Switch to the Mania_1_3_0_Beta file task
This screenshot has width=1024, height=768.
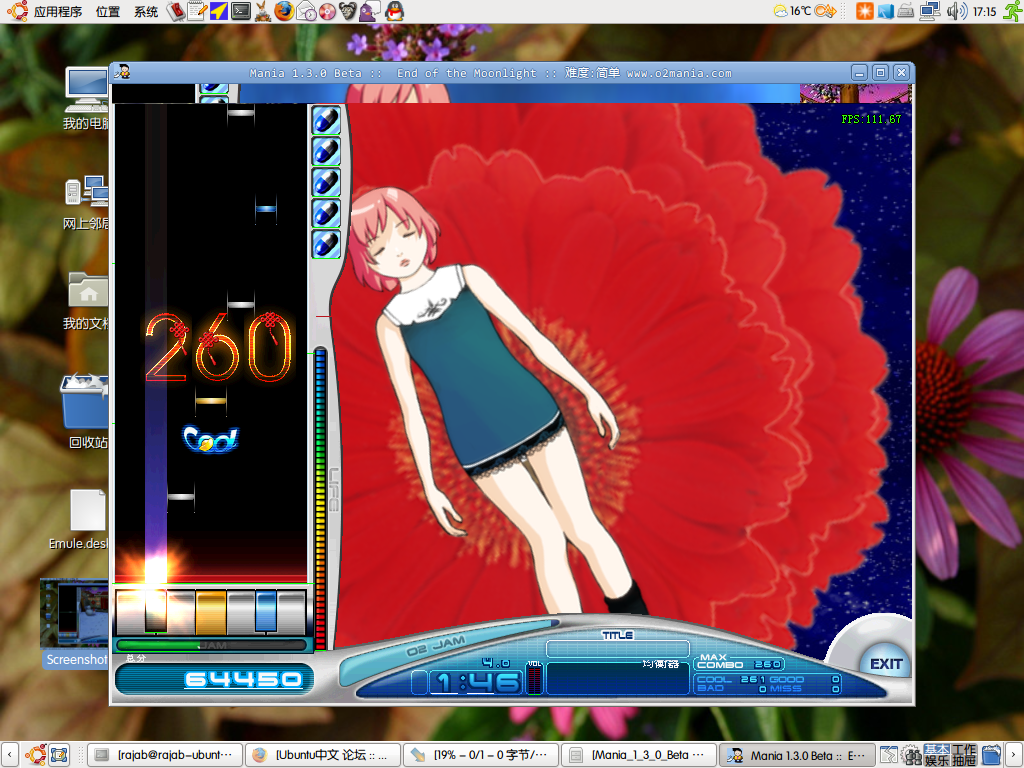[x=639, y=755]
